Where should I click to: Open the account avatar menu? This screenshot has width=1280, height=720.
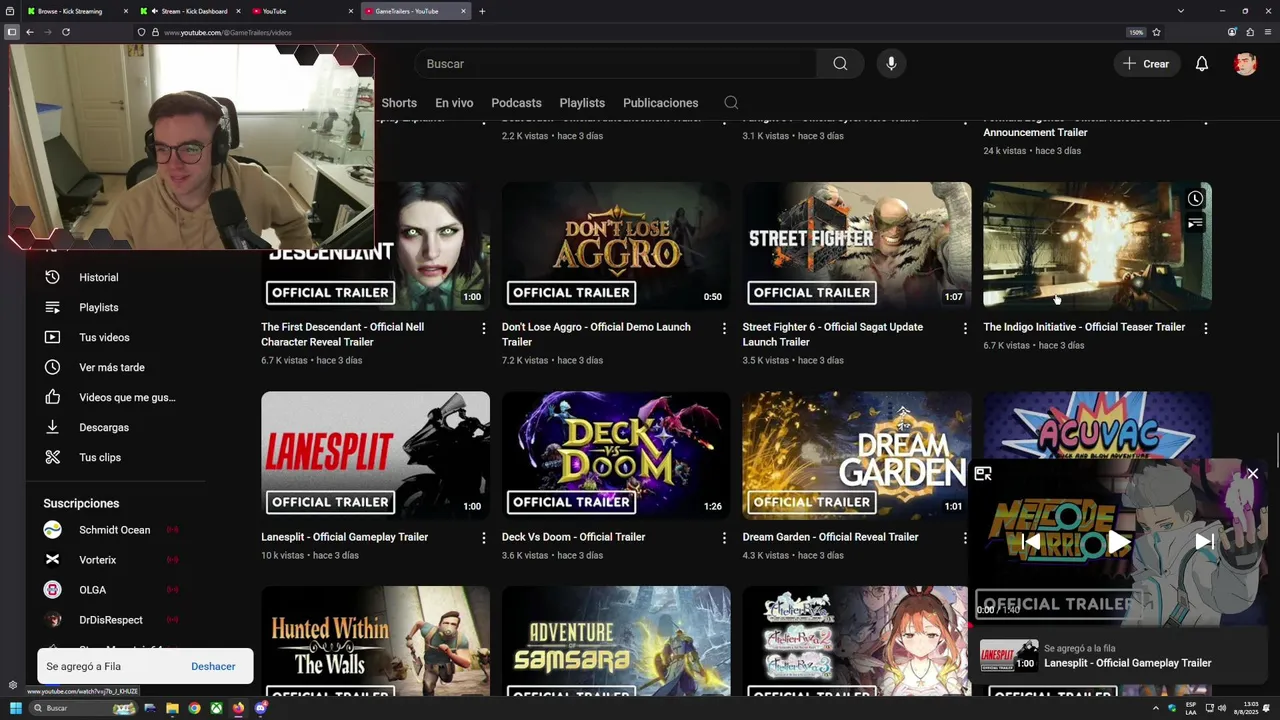tap(1245, 64)
